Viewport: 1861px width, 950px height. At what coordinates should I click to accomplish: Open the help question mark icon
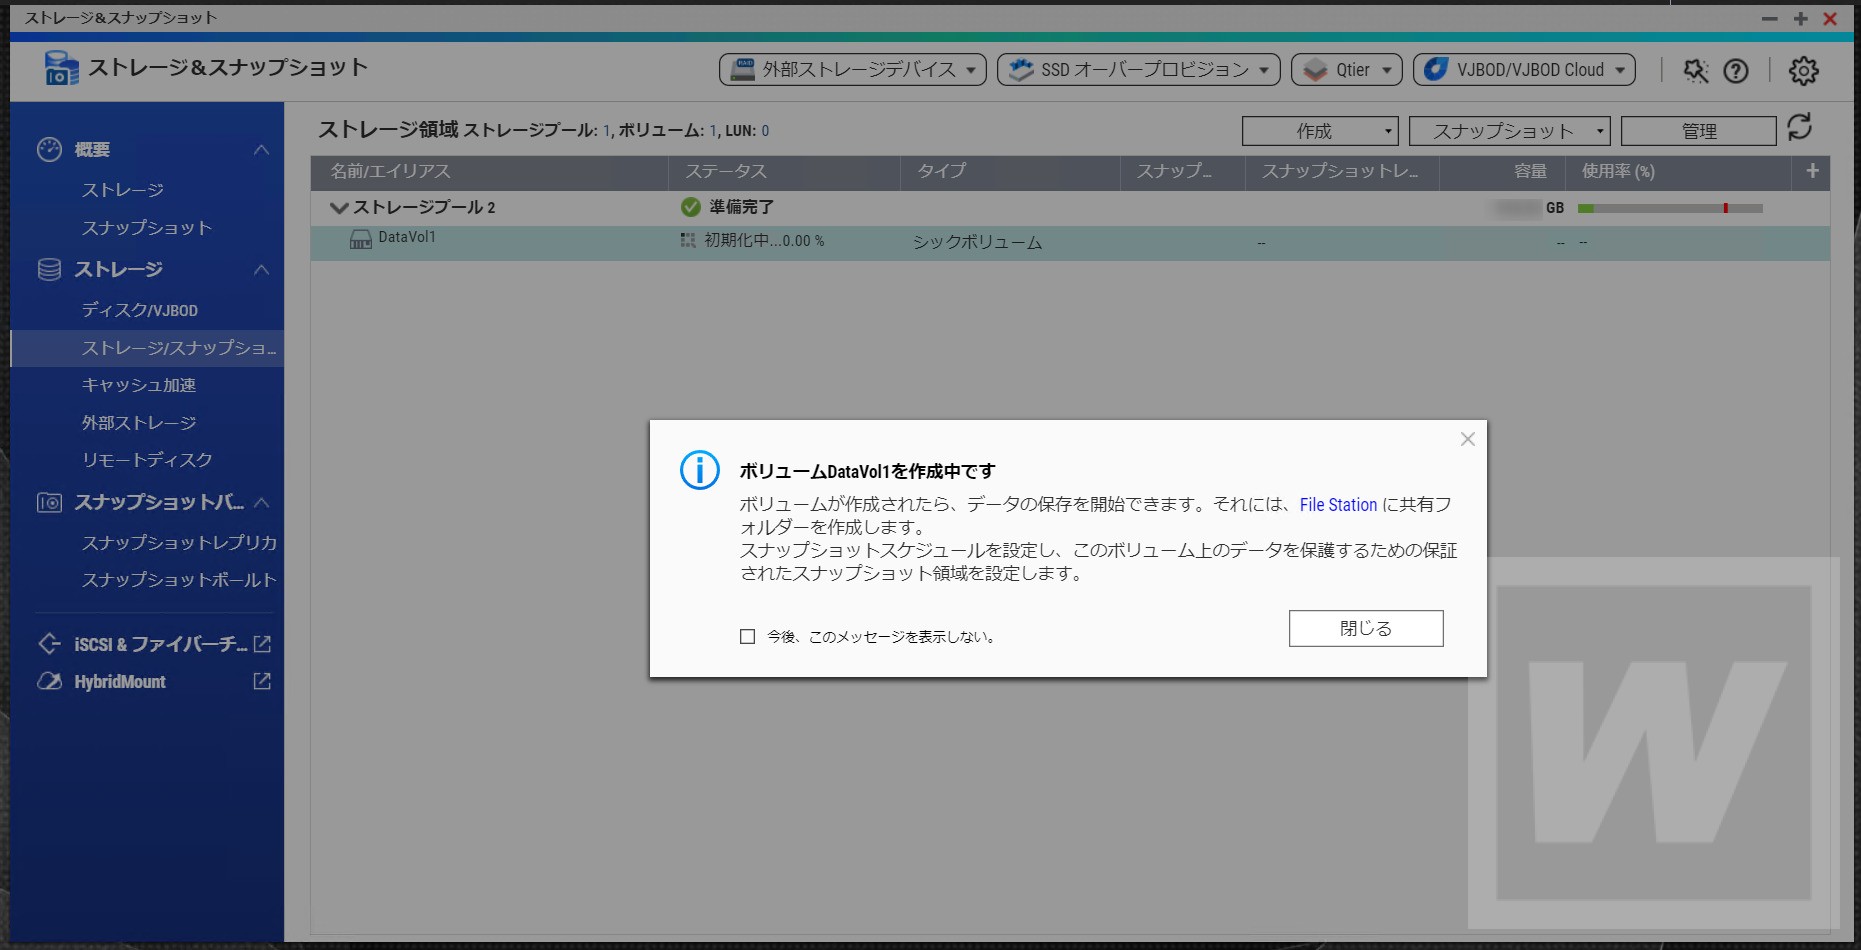click(1736, 70)
